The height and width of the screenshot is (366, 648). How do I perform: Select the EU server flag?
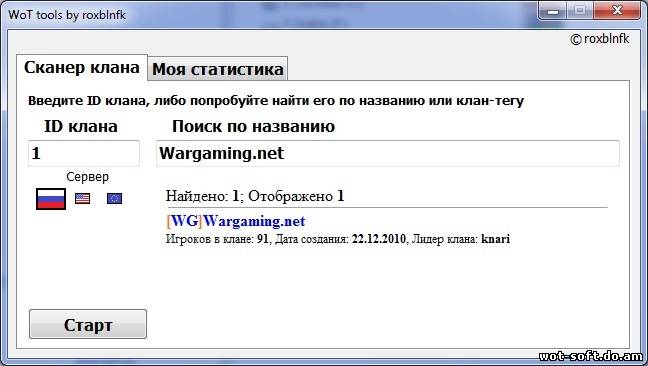point(114,199)
